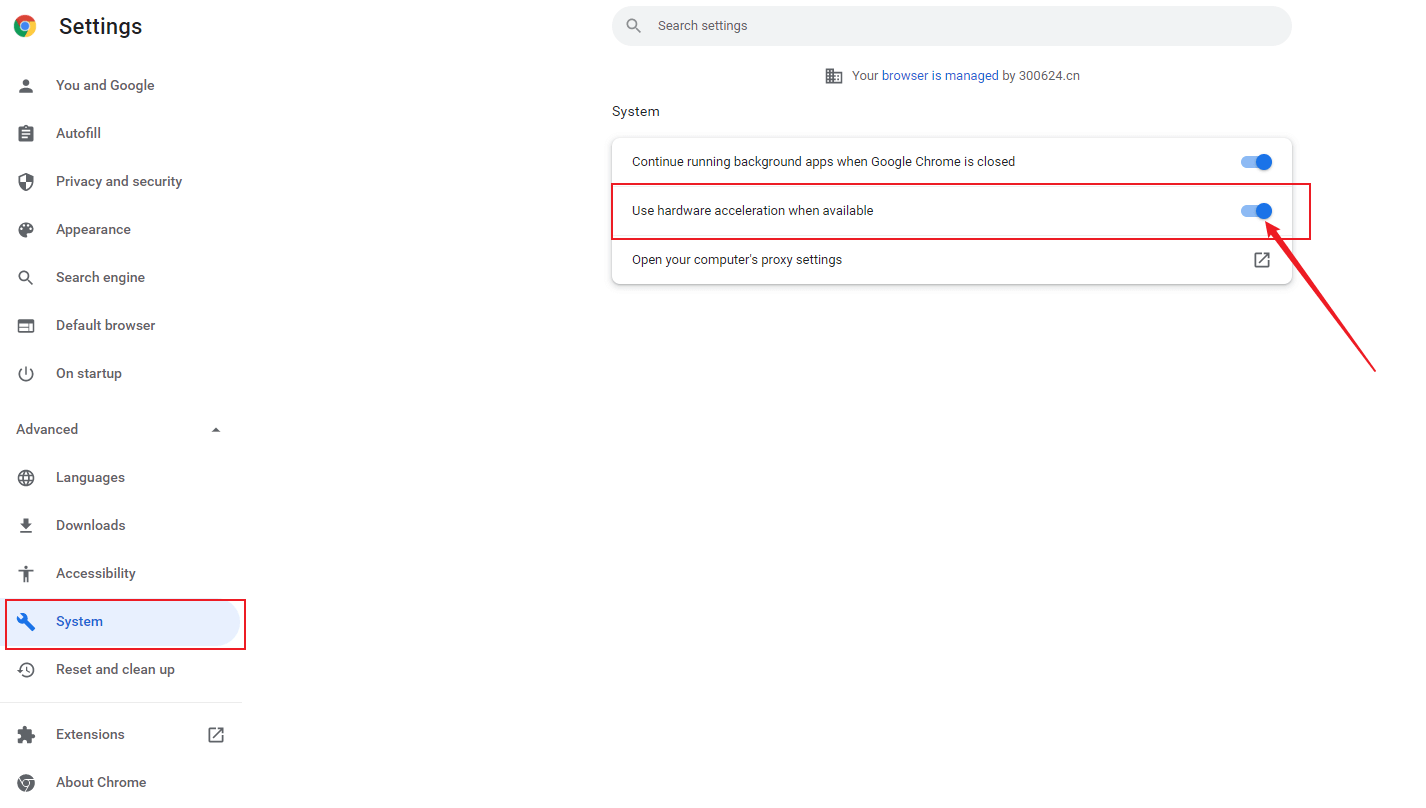Open Accessibility settings section
The height and width of the screenshot is (808, 1426).
[x=95, y=574]
